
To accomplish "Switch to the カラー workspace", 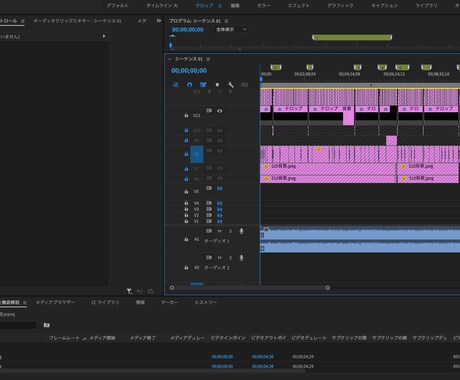I will pyautogui.click(x=263, y=6).
